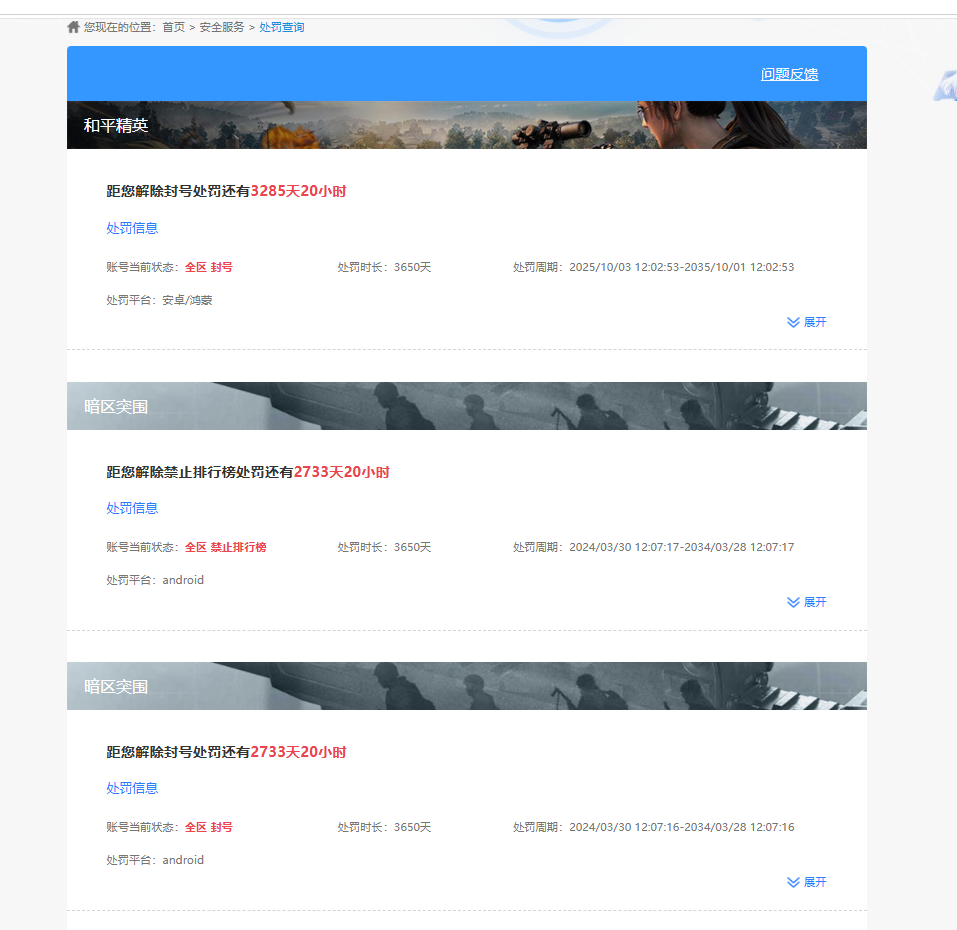
Task: Click period text ending 2034/03/28 12:07:16
Action: 682,827
